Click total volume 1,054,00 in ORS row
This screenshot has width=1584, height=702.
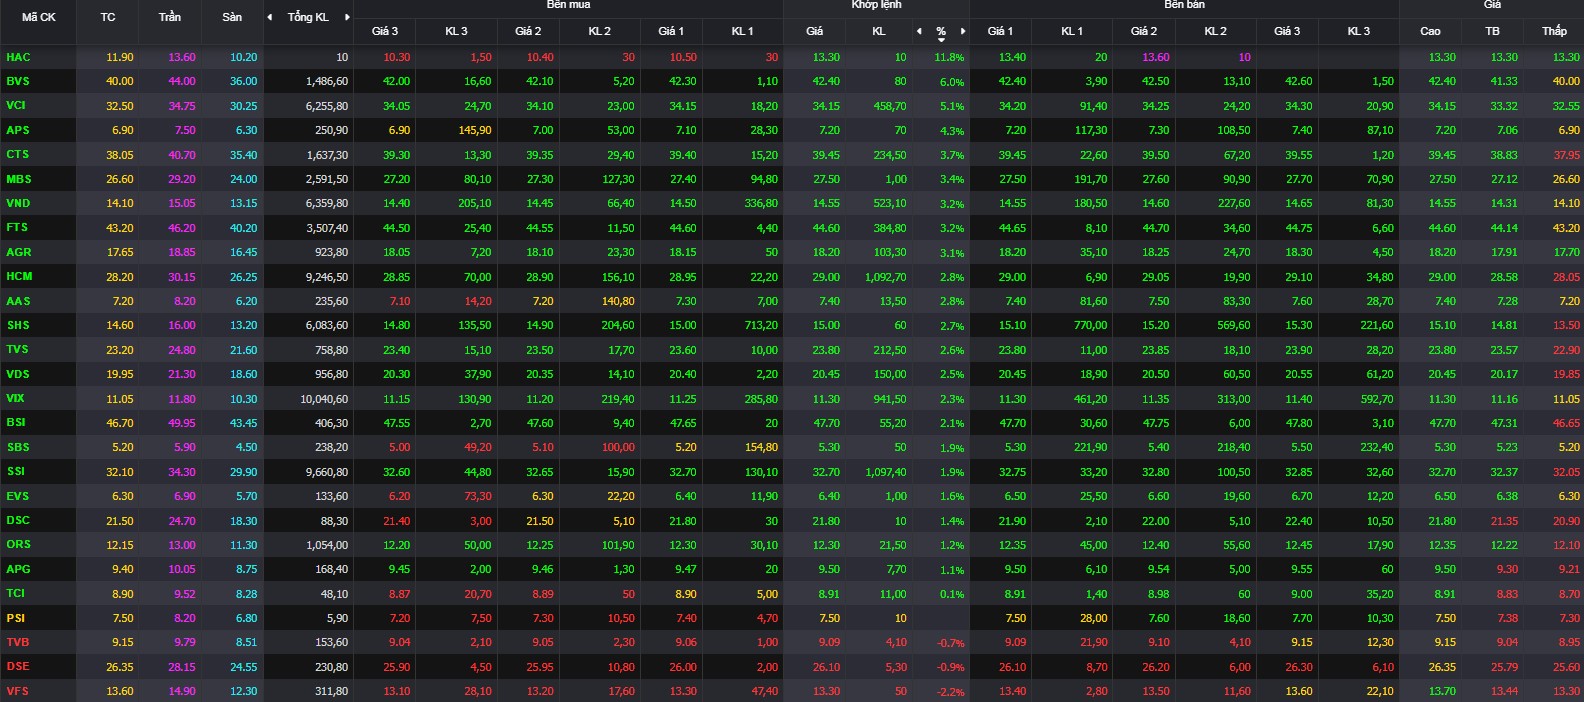coord(327,545)
